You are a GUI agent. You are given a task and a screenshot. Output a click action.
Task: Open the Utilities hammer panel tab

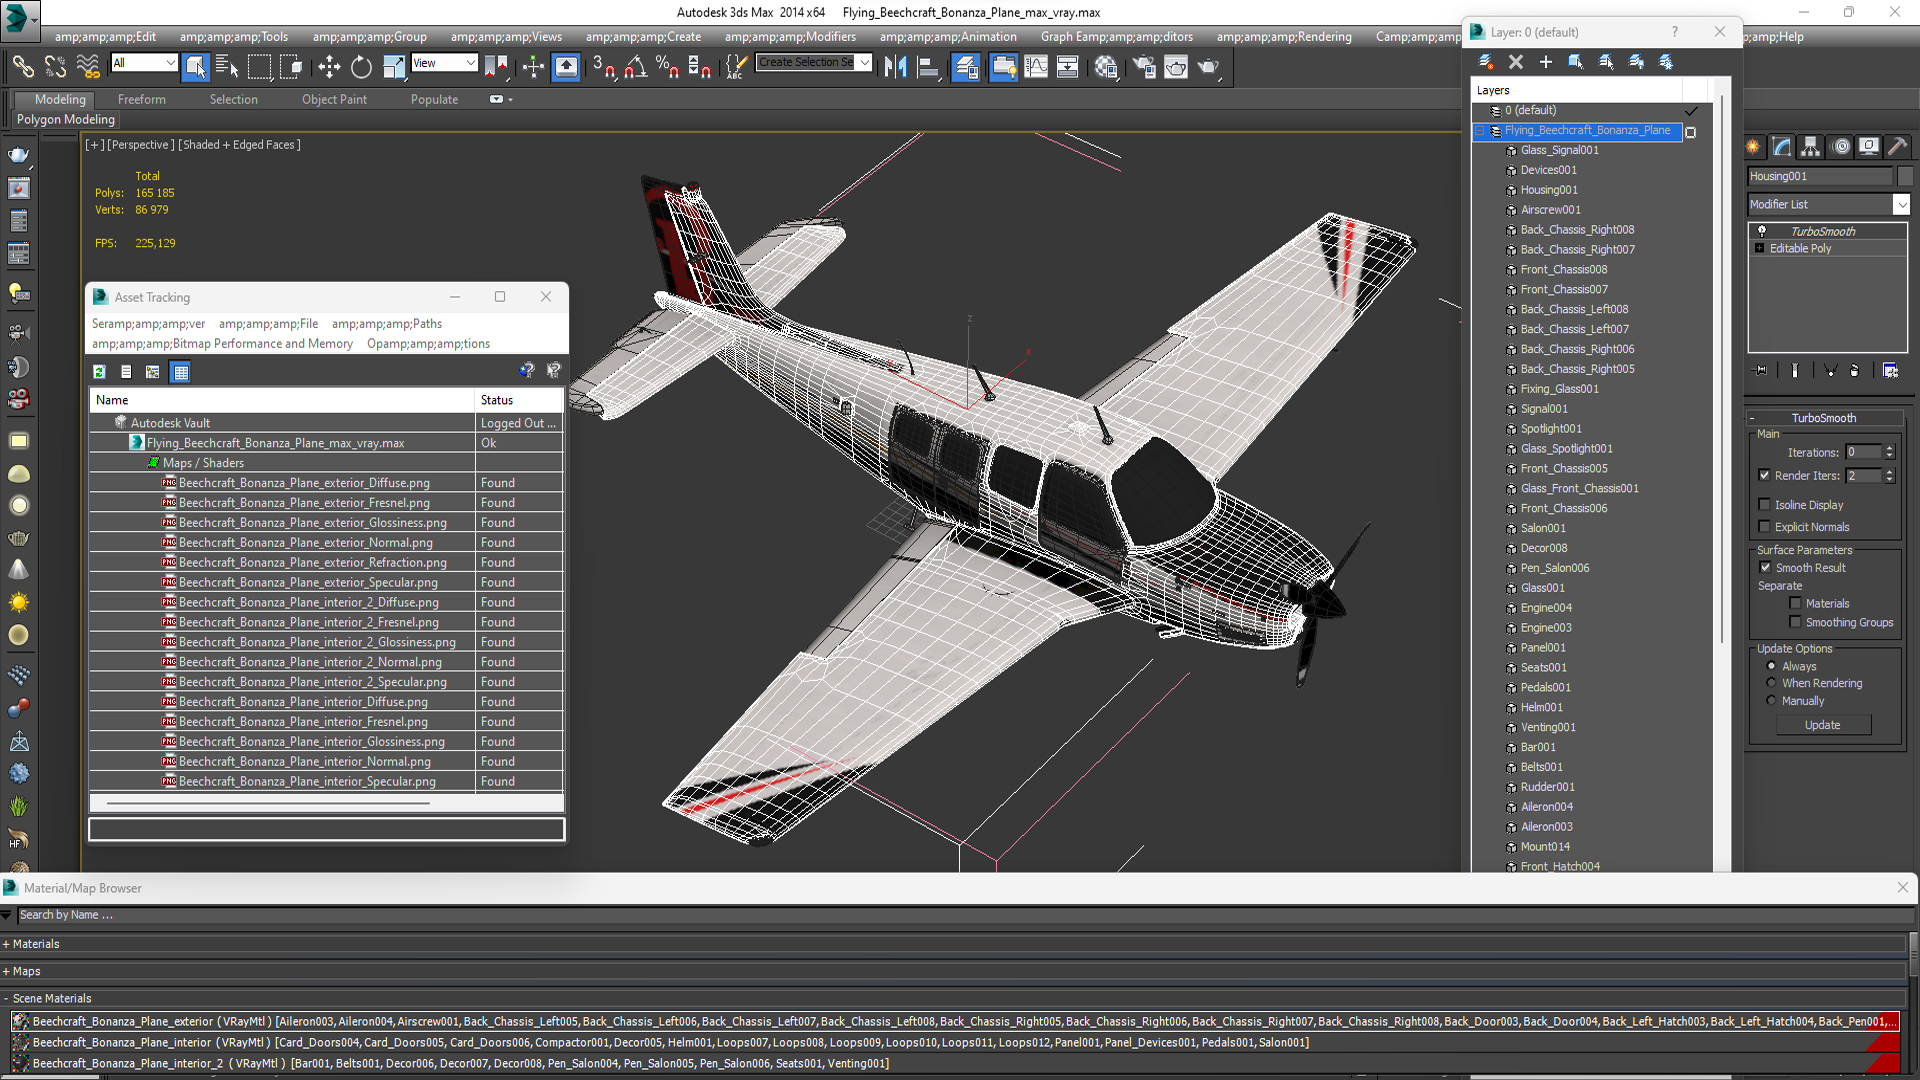click(1897, 147)
